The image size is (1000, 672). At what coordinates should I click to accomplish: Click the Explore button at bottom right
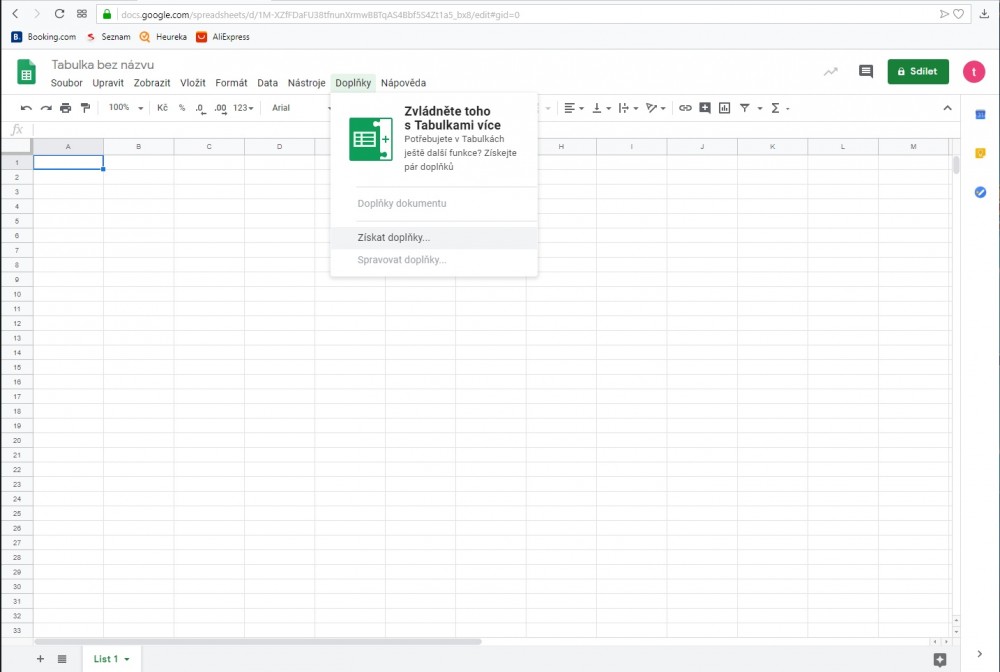(939, 659)
